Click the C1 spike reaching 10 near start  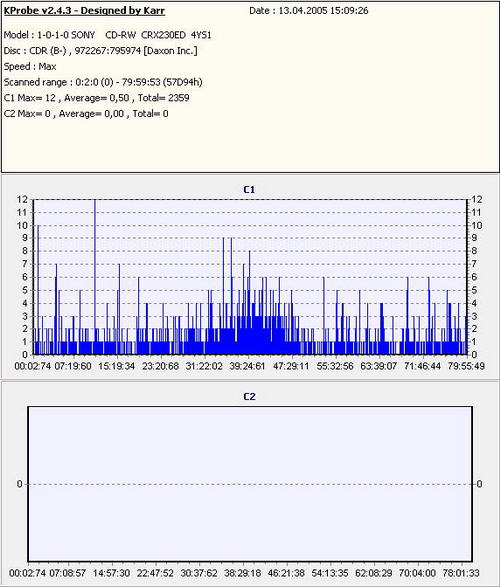point(38,290)
